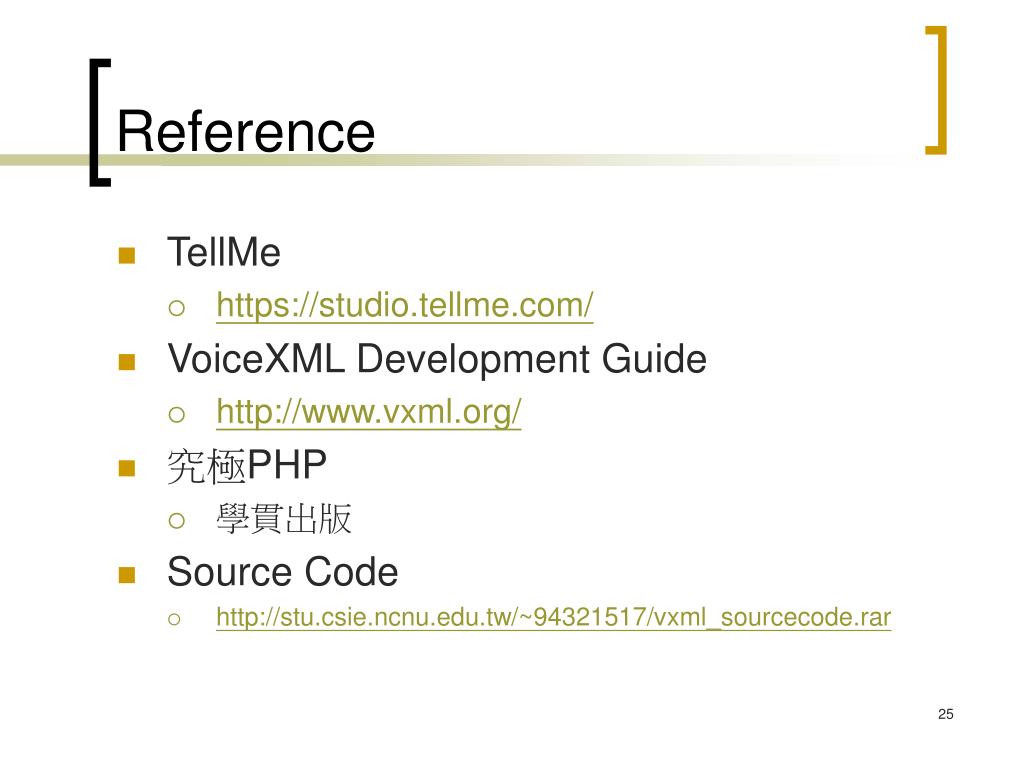Open the http://www.vxml.org/ link
This screenshot has width=1024, height=768.
coord(368,412)
